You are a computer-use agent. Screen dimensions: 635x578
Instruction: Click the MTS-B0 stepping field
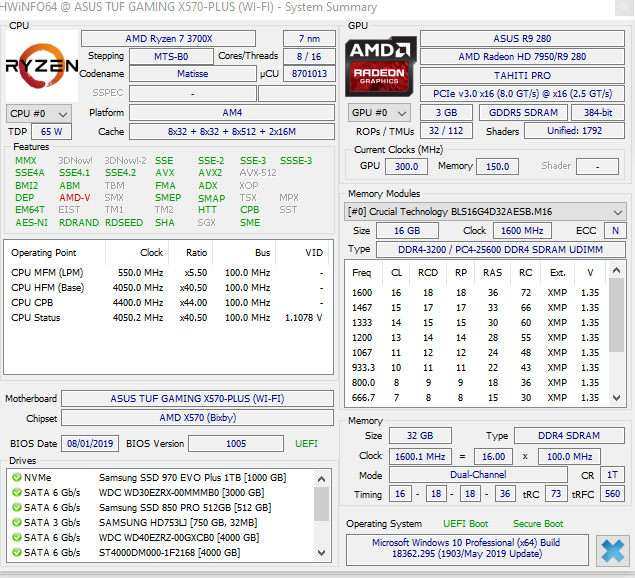pyautogui.click(x=171, y=56)
